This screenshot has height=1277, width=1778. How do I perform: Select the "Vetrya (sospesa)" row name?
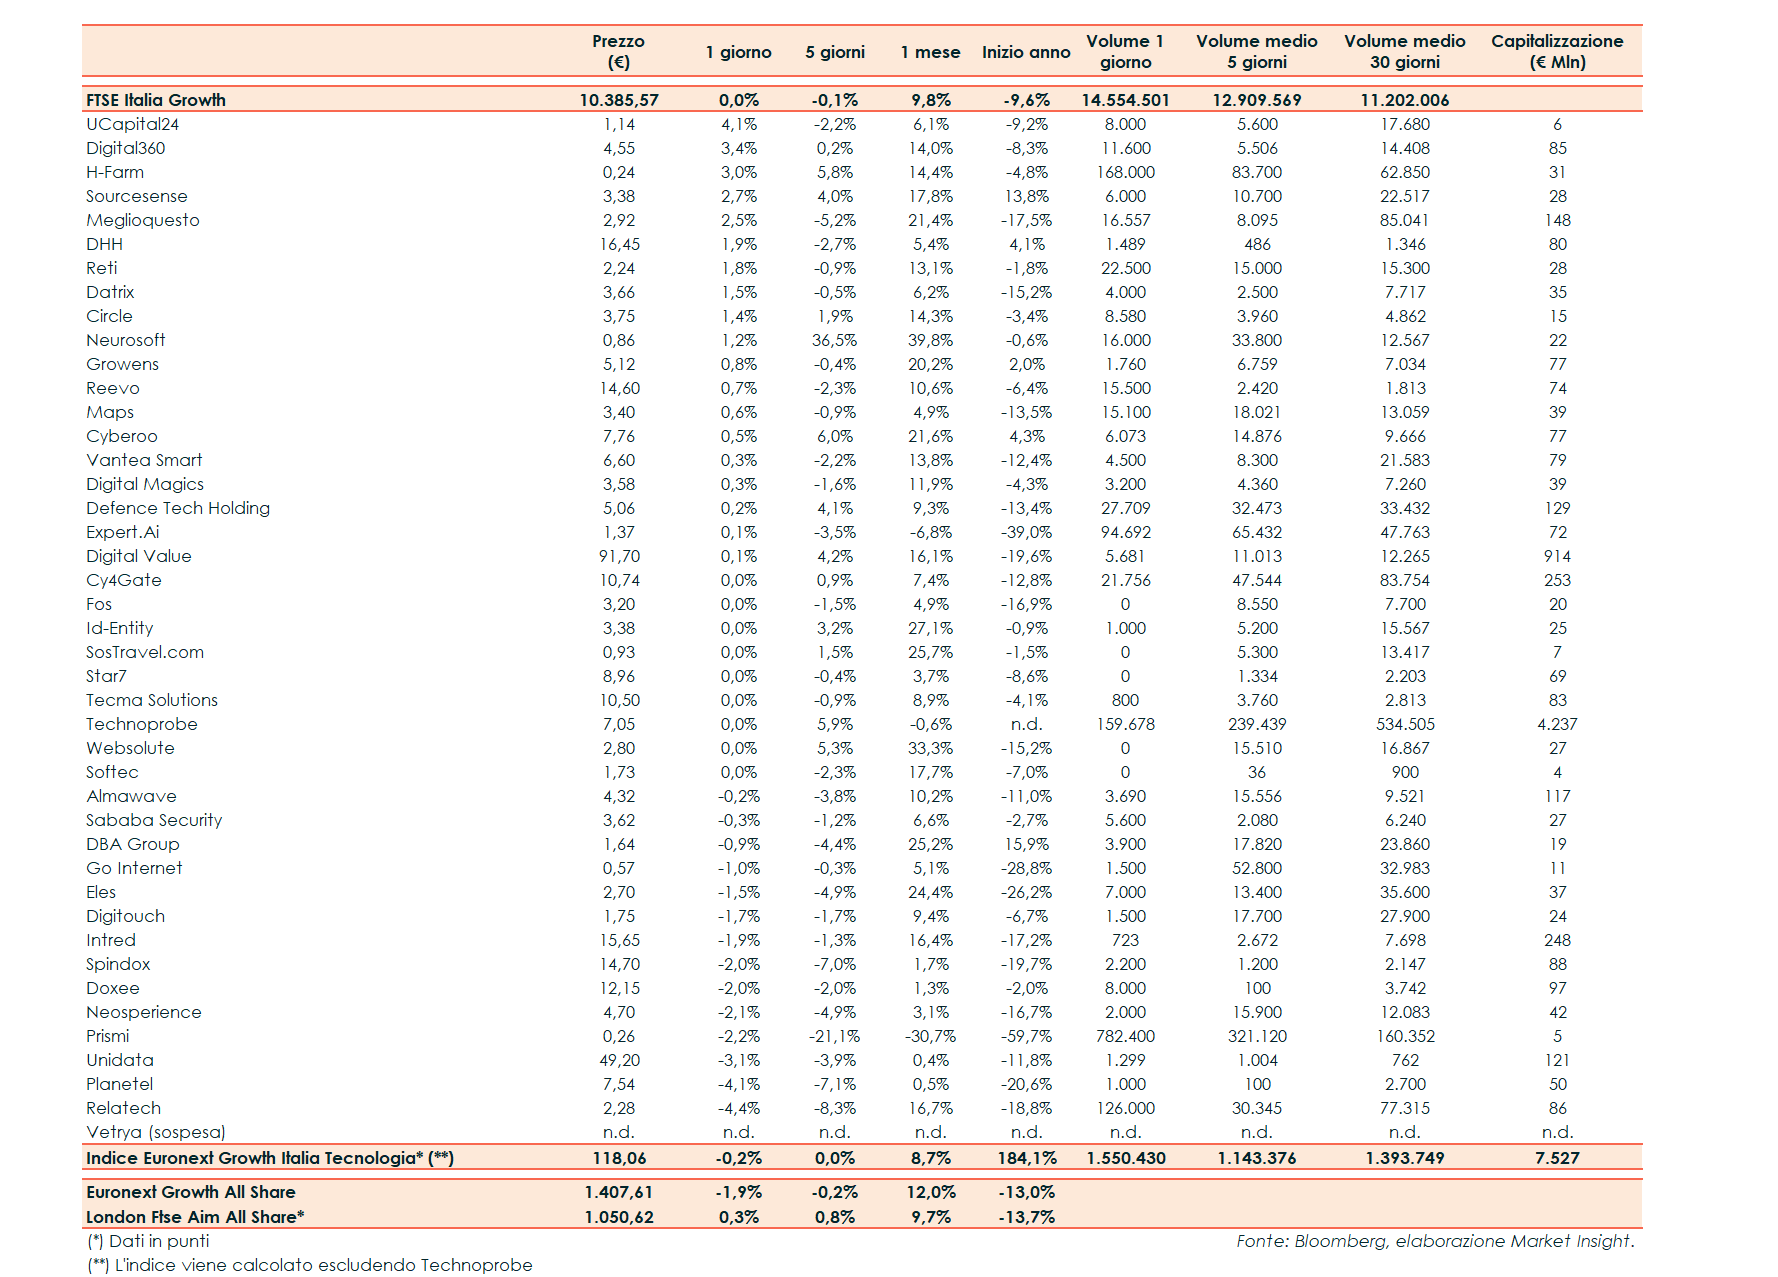tap(156, 1132)
